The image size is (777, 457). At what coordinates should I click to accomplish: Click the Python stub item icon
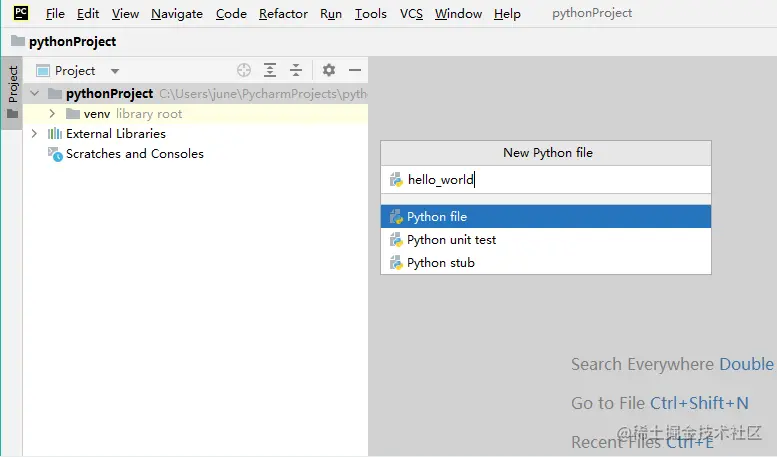tap(396, 263)
